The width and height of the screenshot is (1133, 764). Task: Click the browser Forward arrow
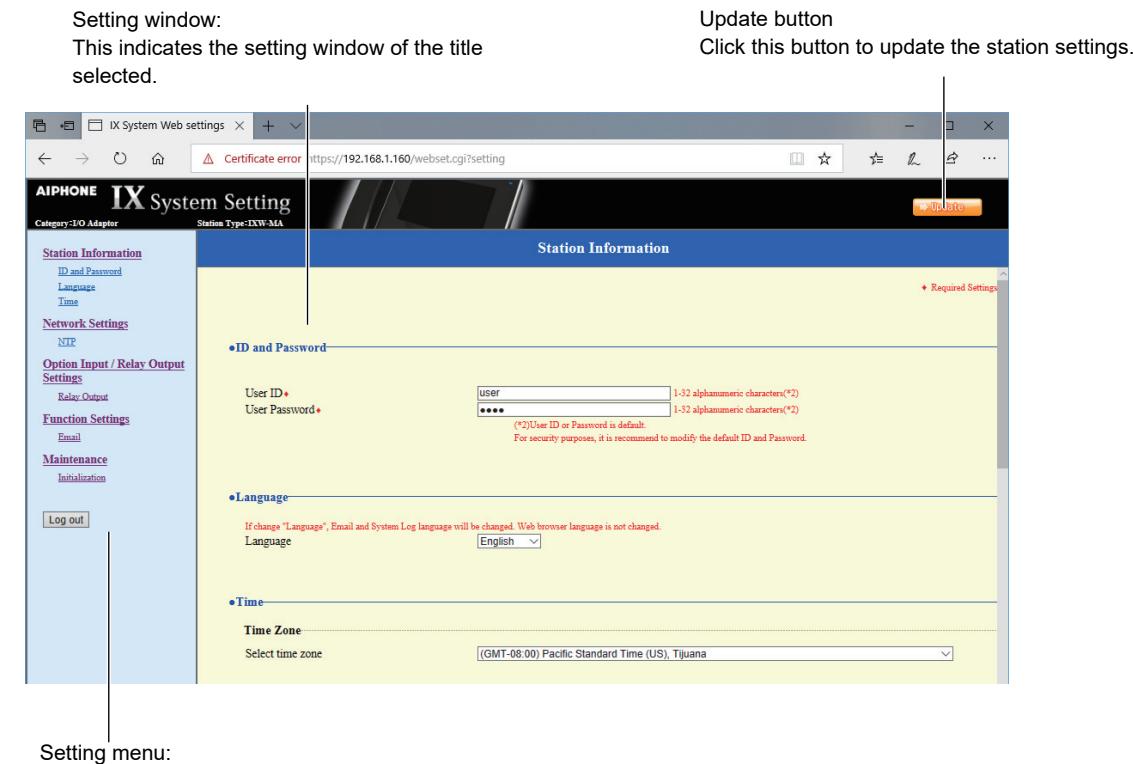pyautogui.click(x=82, y=158)
